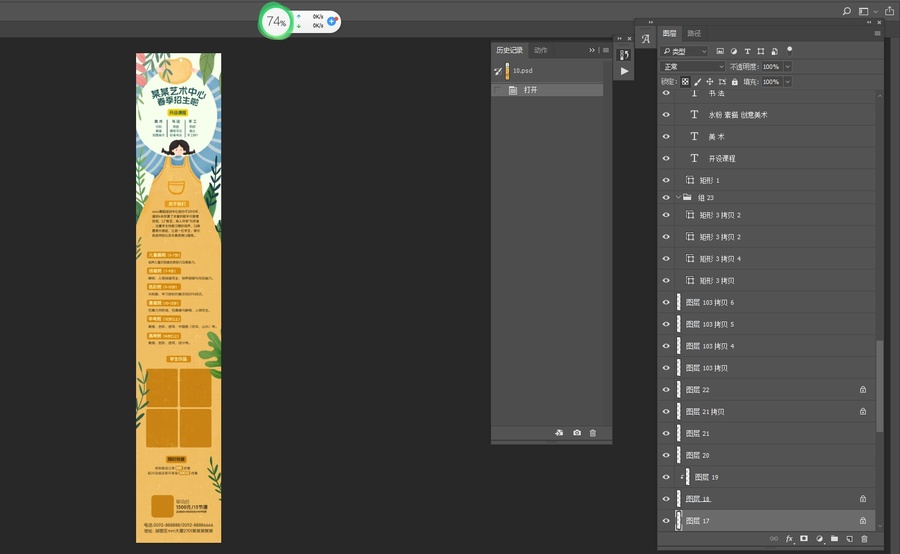This screenshot has width=900, height=554.
Task: Toggle the layer filter on/off switch
Action: (x=789, y=50)
